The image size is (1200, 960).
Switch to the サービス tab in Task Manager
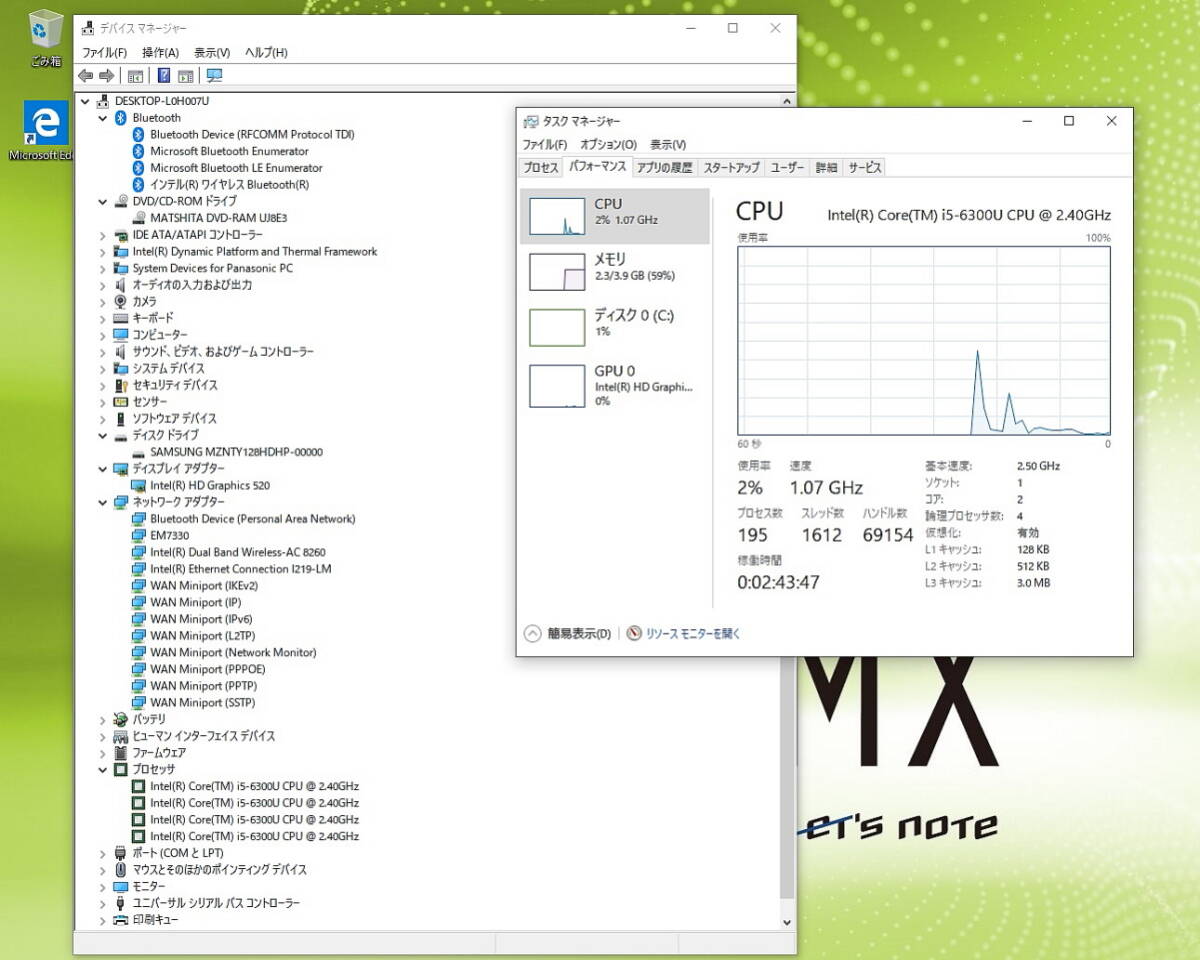point(865,168)
